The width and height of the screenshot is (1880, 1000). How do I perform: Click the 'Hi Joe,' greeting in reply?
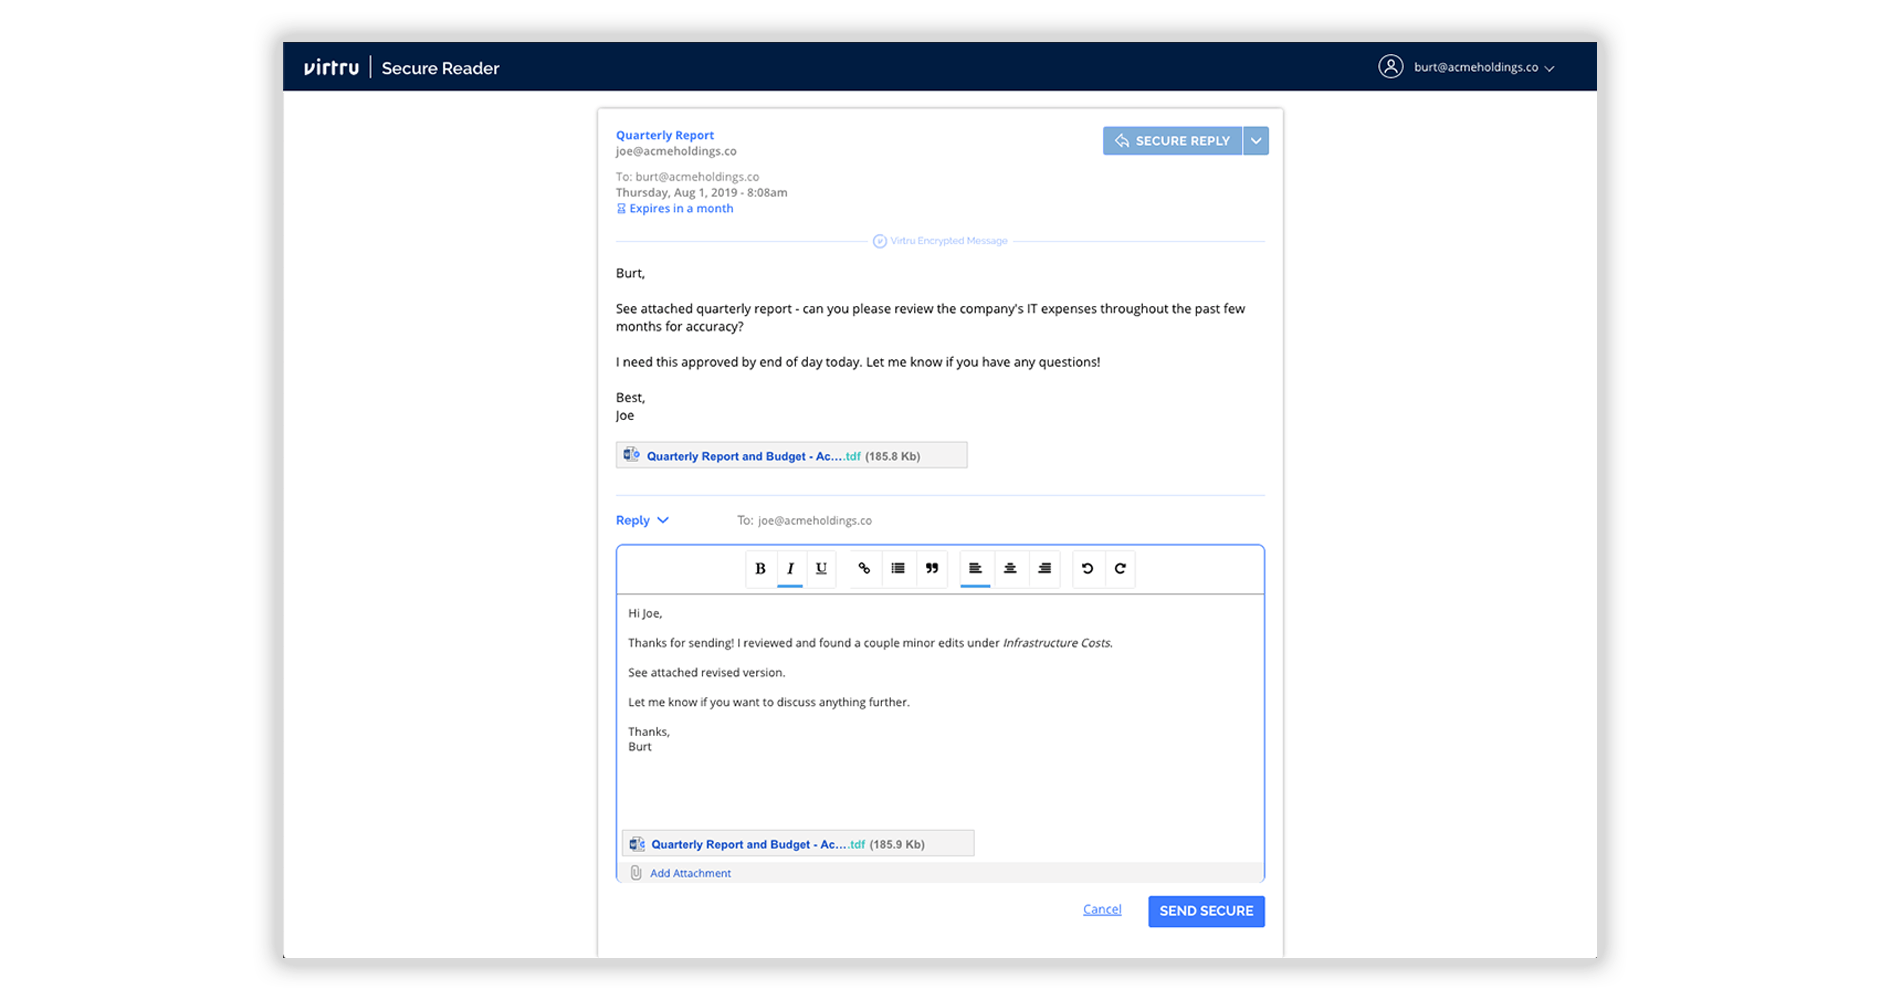(645, 613)
